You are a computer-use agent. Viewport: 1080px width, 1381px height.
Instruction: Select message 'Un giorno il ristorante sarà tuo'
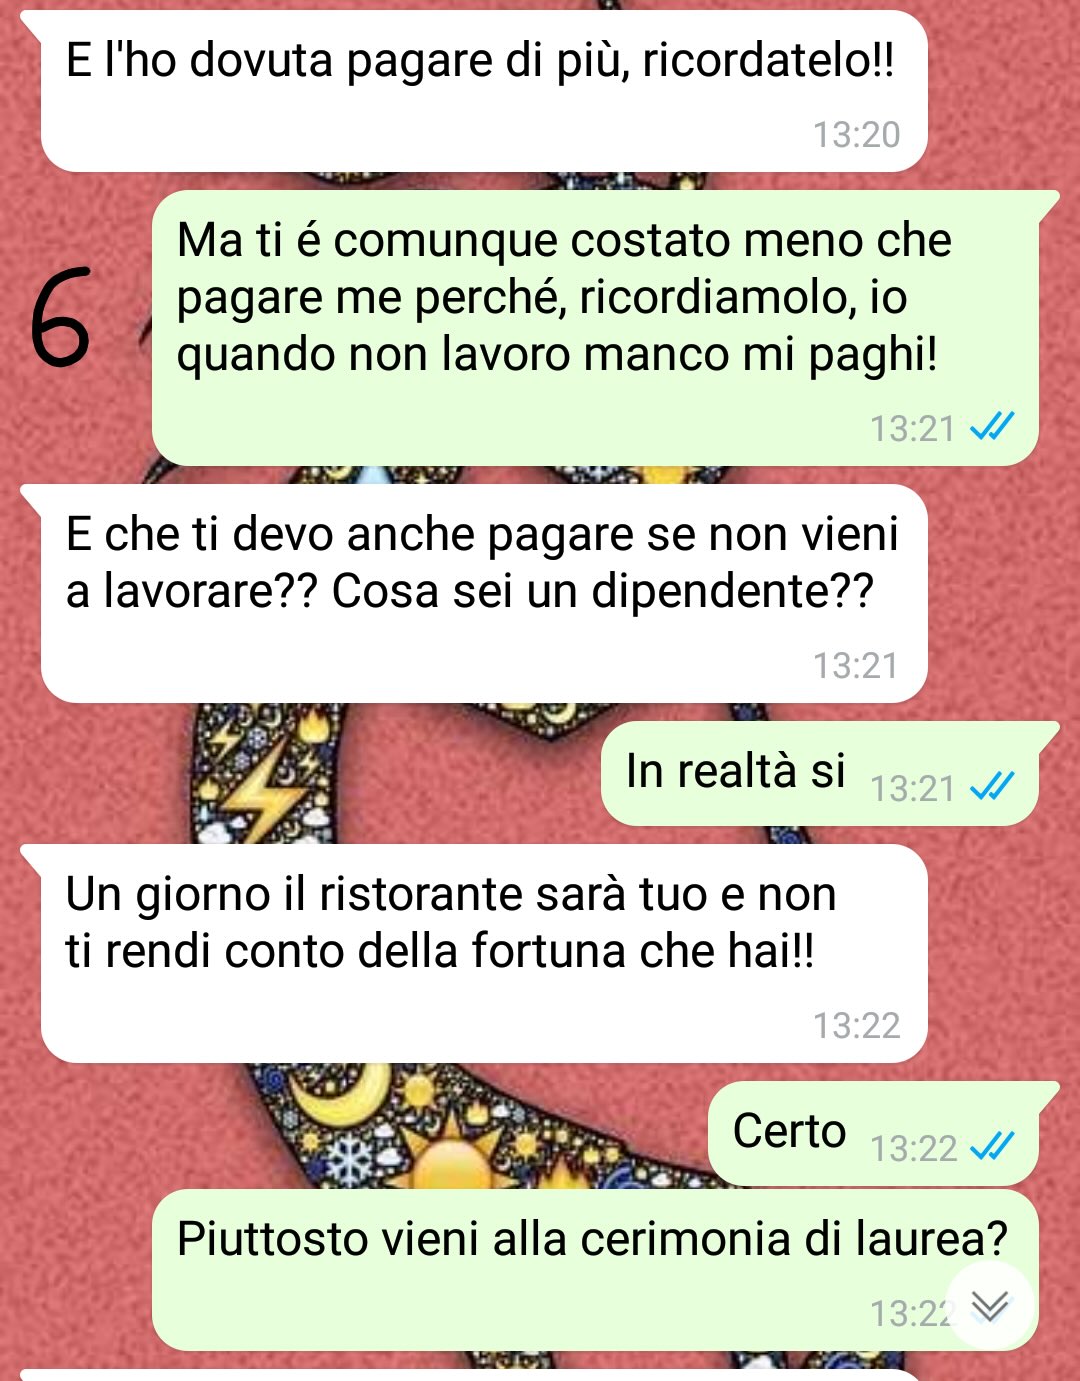pos(484,953)
